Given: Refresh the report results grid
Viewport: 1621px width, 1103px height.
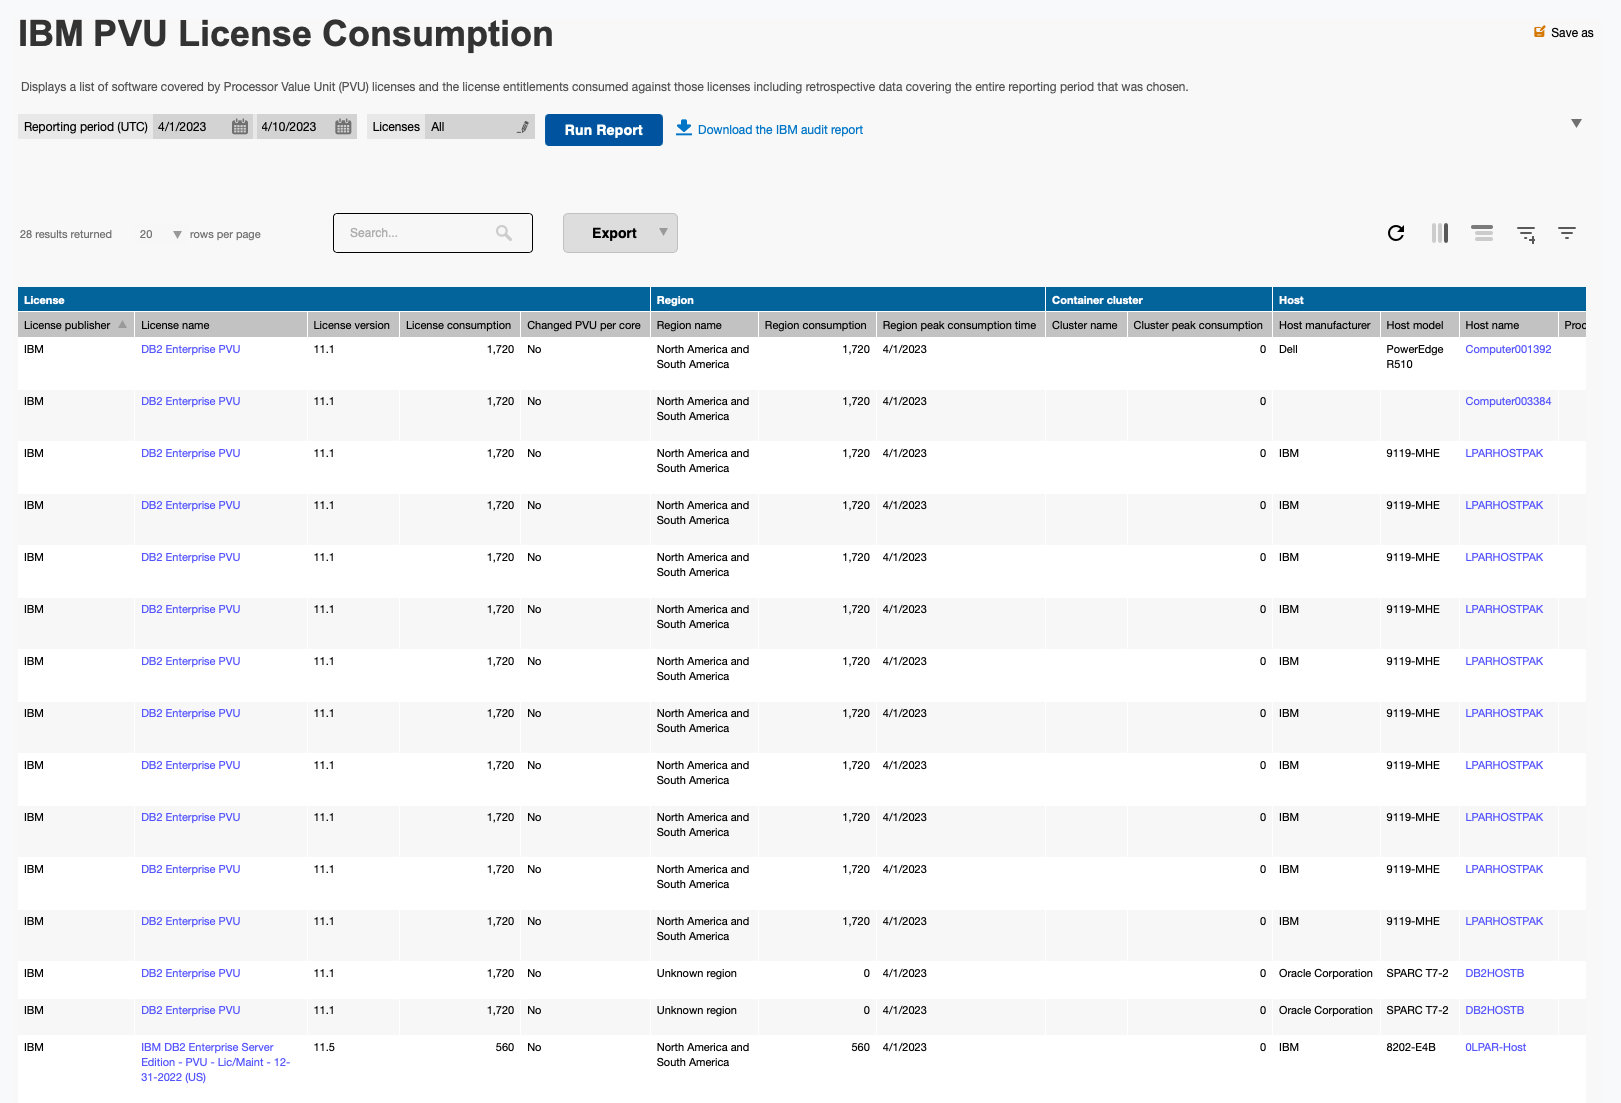Looking at the screenshot, I should pos(1396,233).
